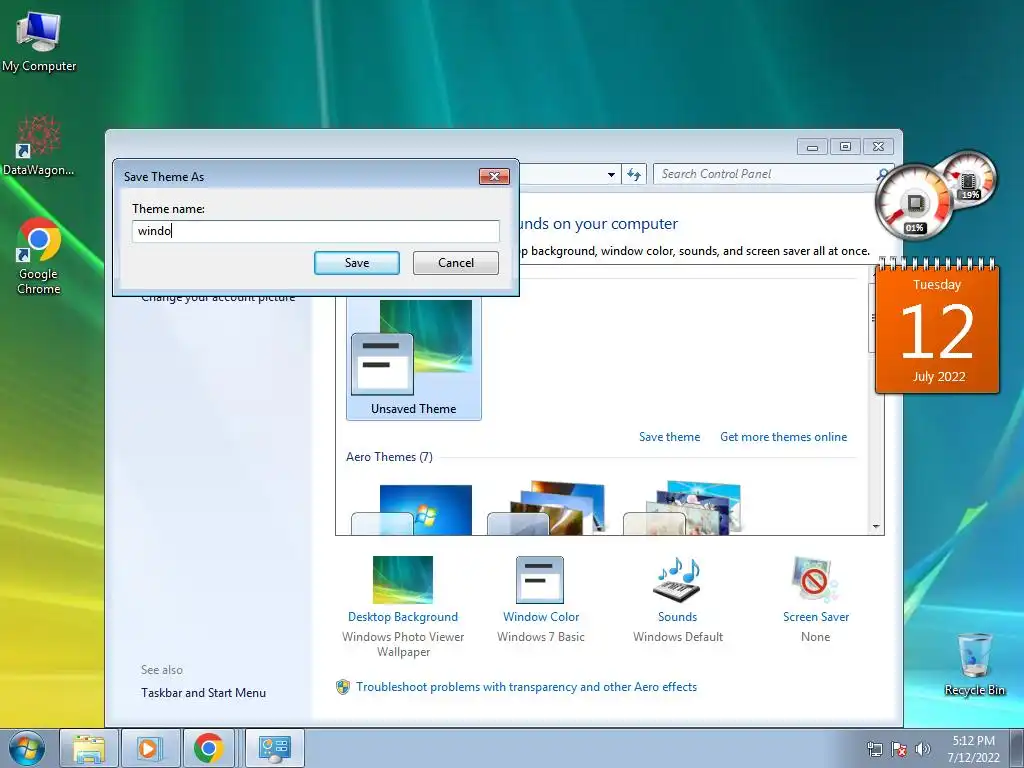
Task: Expand the address bar dropdown arrow
Action: click(611, 174)
